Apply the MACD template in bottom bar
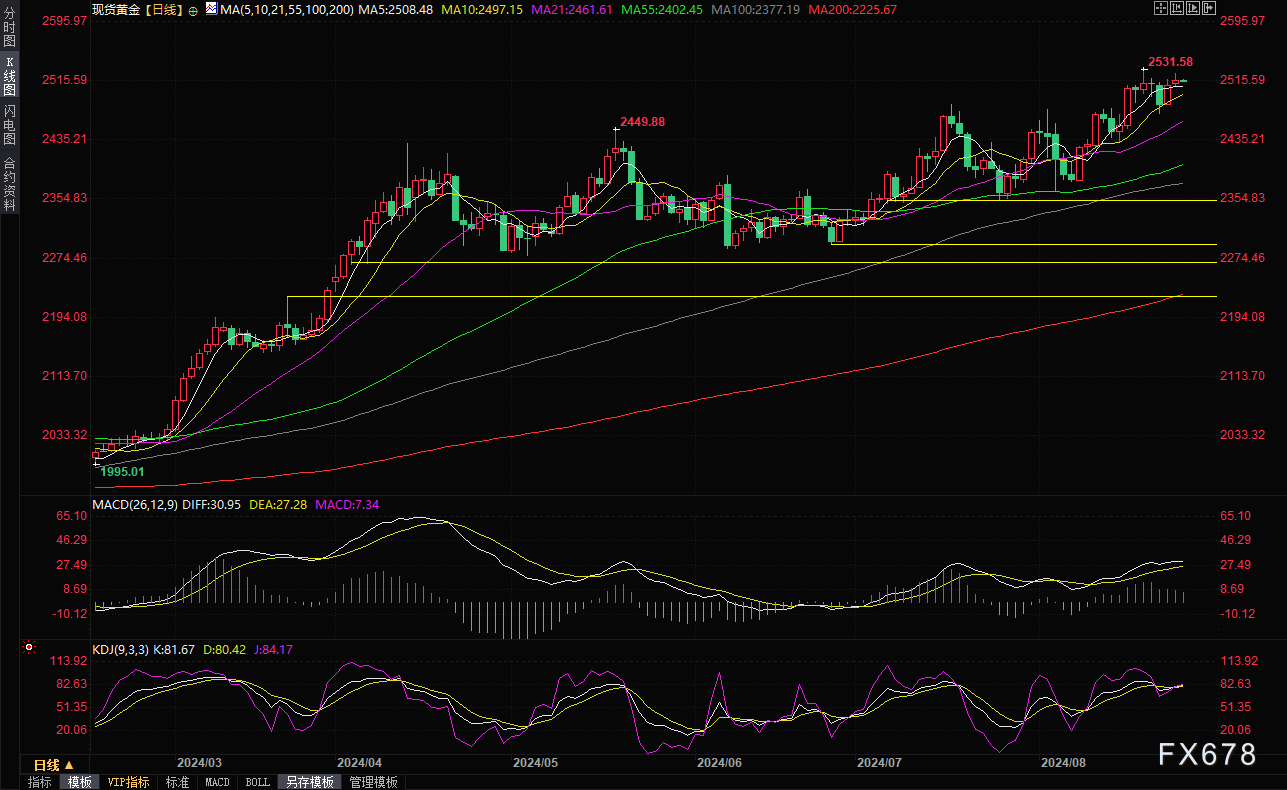Screen dimensions: 1287x790 point(217,782)
